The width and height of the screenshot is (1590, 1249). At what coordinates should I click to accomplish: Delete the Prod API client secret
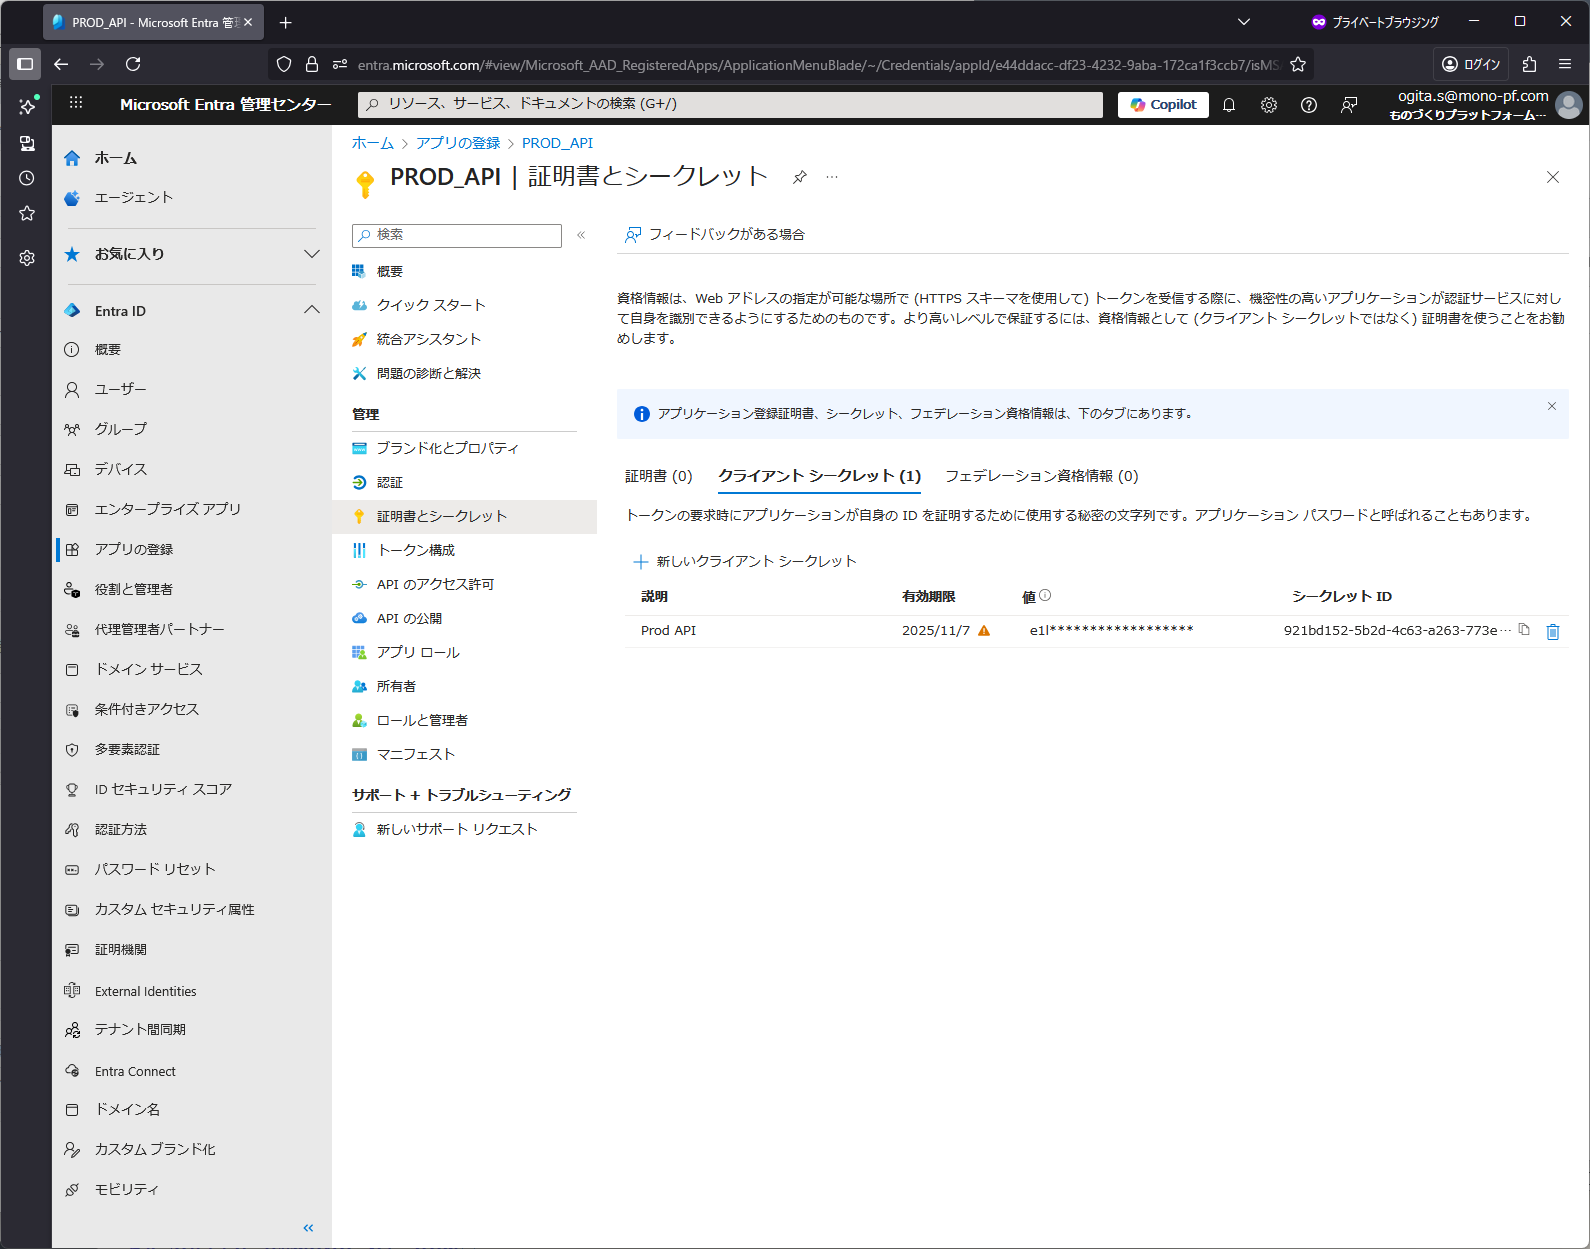coord(1552,631)
